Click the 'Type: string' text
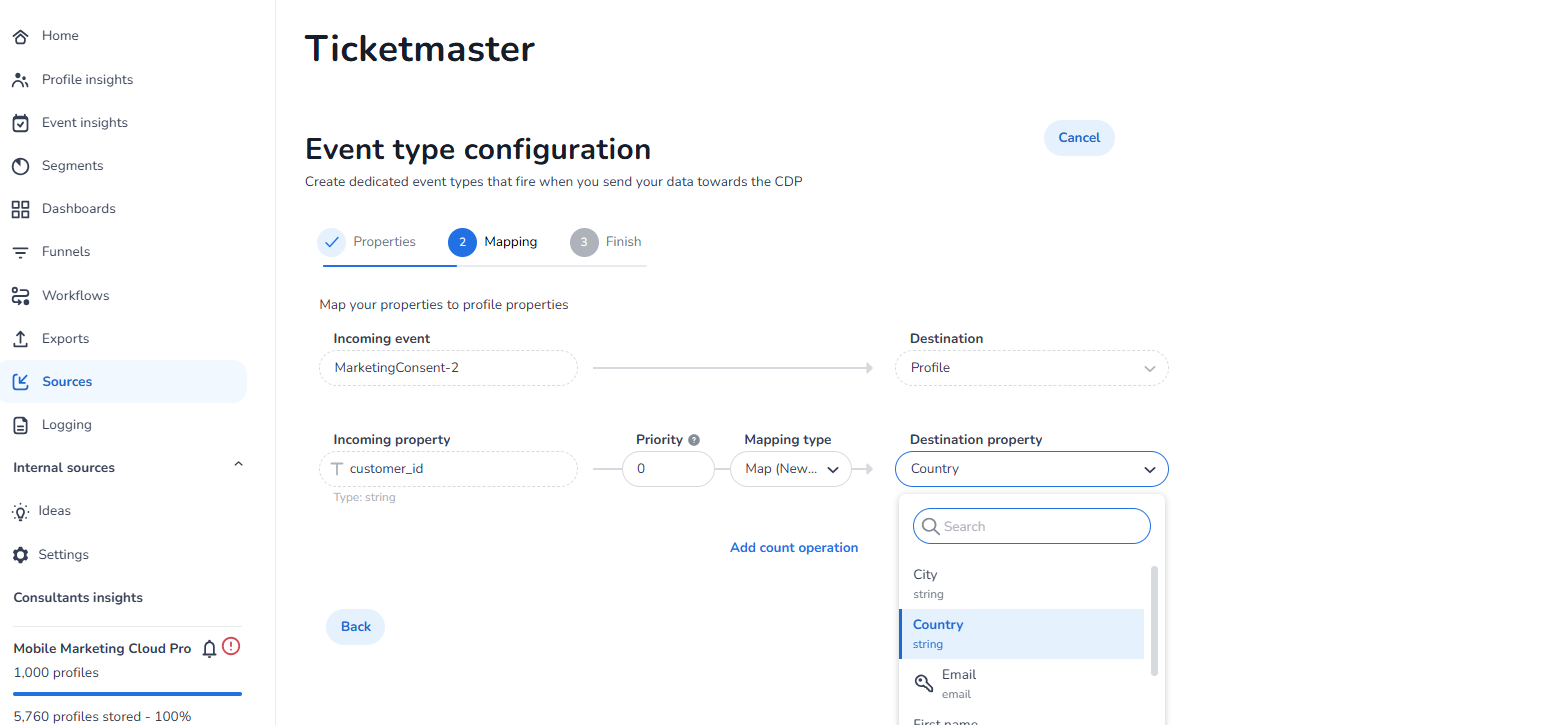 click(364, 497)
